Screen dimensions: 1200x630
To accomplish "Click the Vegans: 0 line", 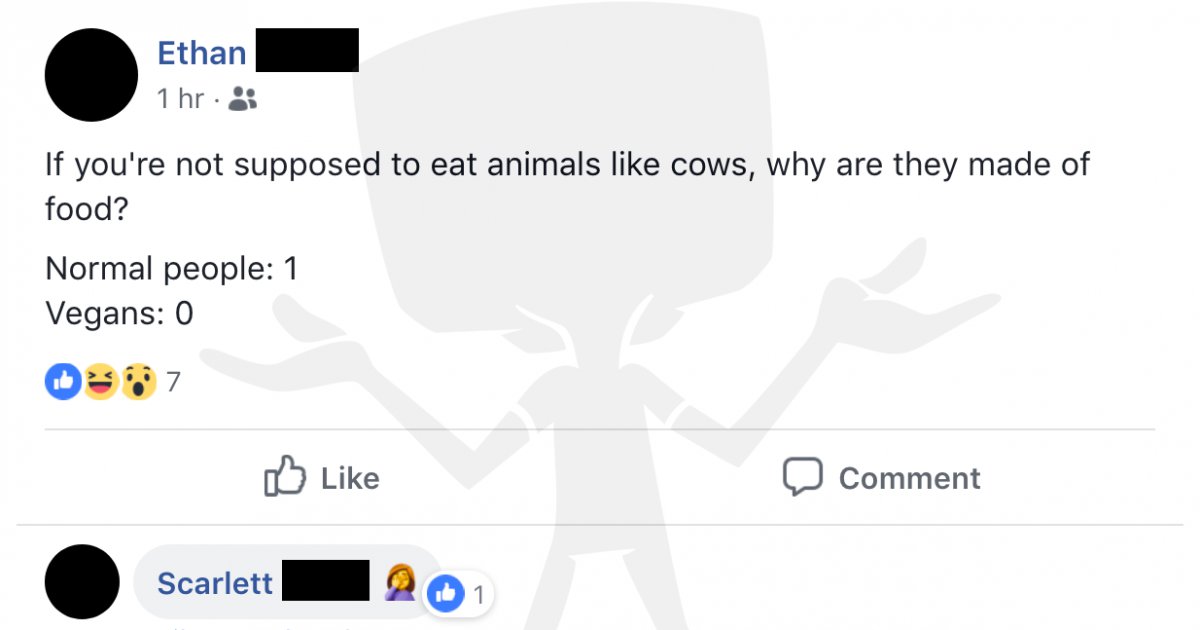I will coord(119,314).
